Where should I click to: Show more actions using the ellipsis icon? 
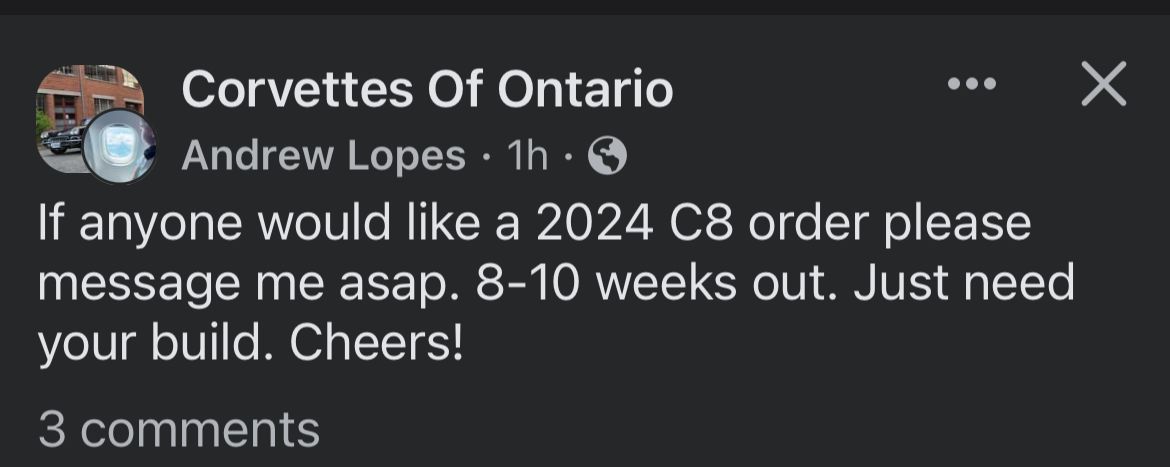(x=972, y=85)
